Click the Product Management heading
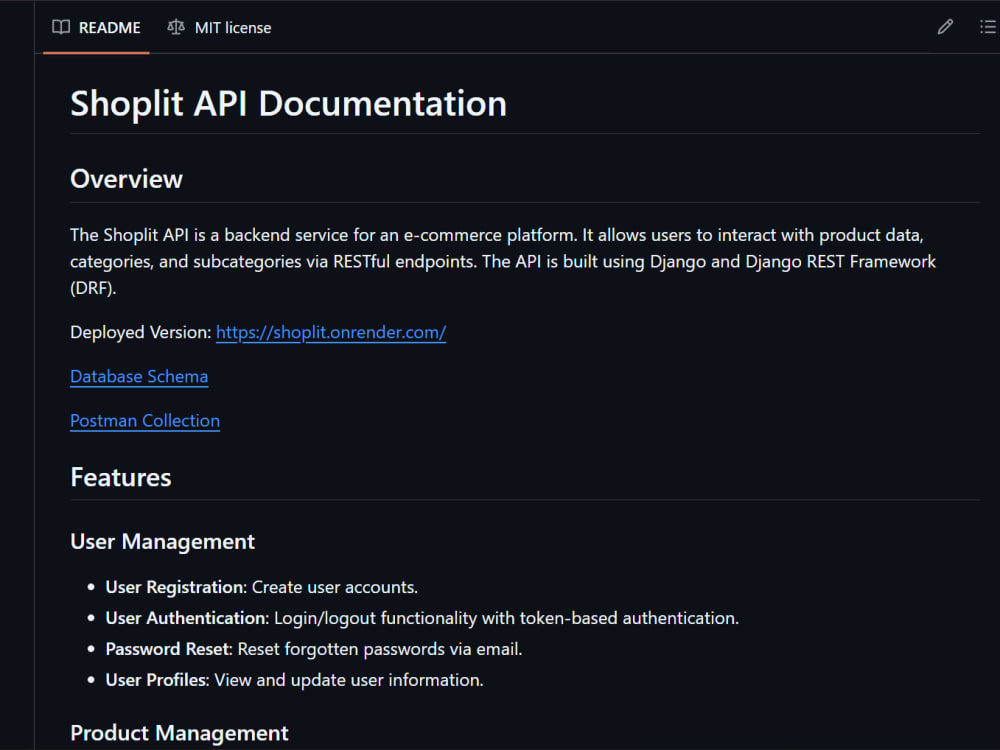The image size is (1000, 750). click(179, 733)
